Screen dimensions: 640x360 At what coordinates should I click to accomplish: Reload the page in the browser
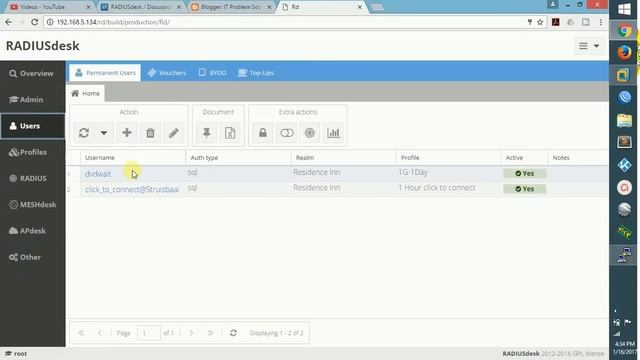pos(34,22)
